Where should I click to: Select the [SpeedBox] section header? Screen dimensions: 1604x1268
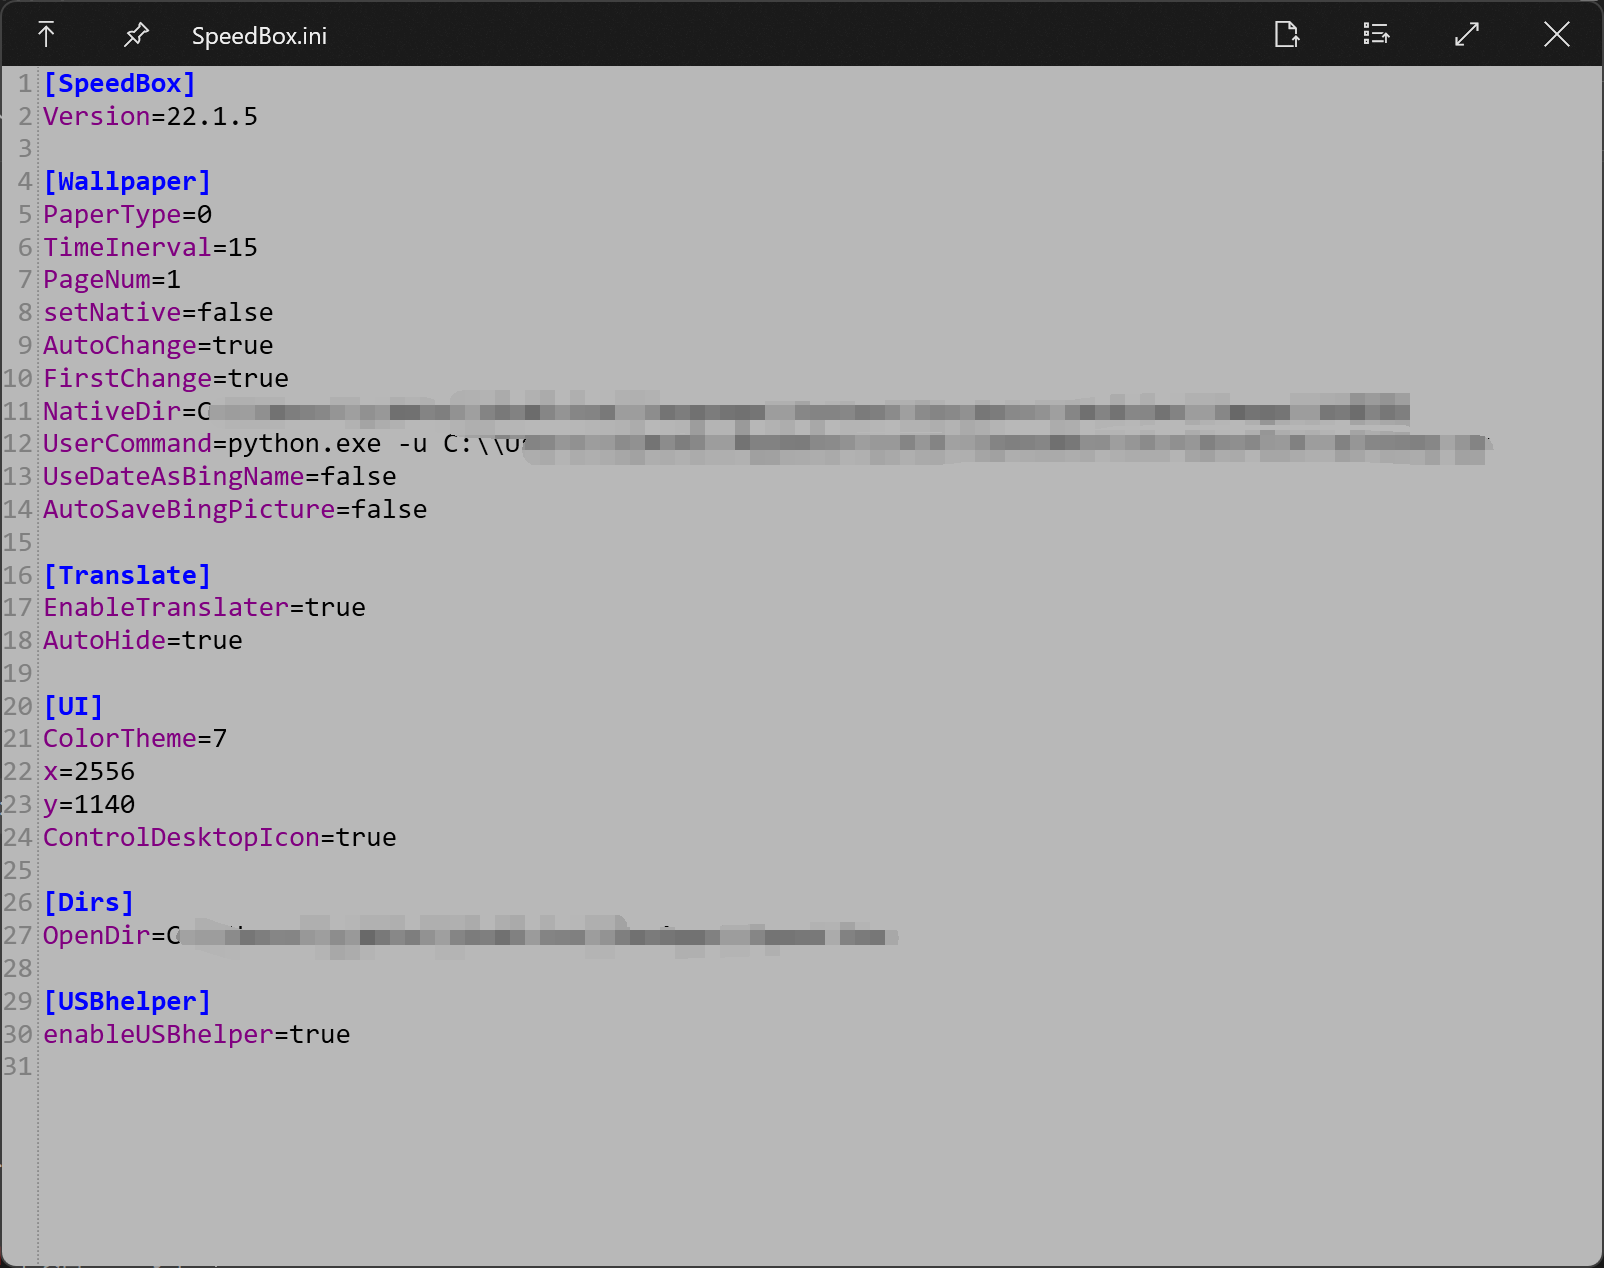(119, 84)
